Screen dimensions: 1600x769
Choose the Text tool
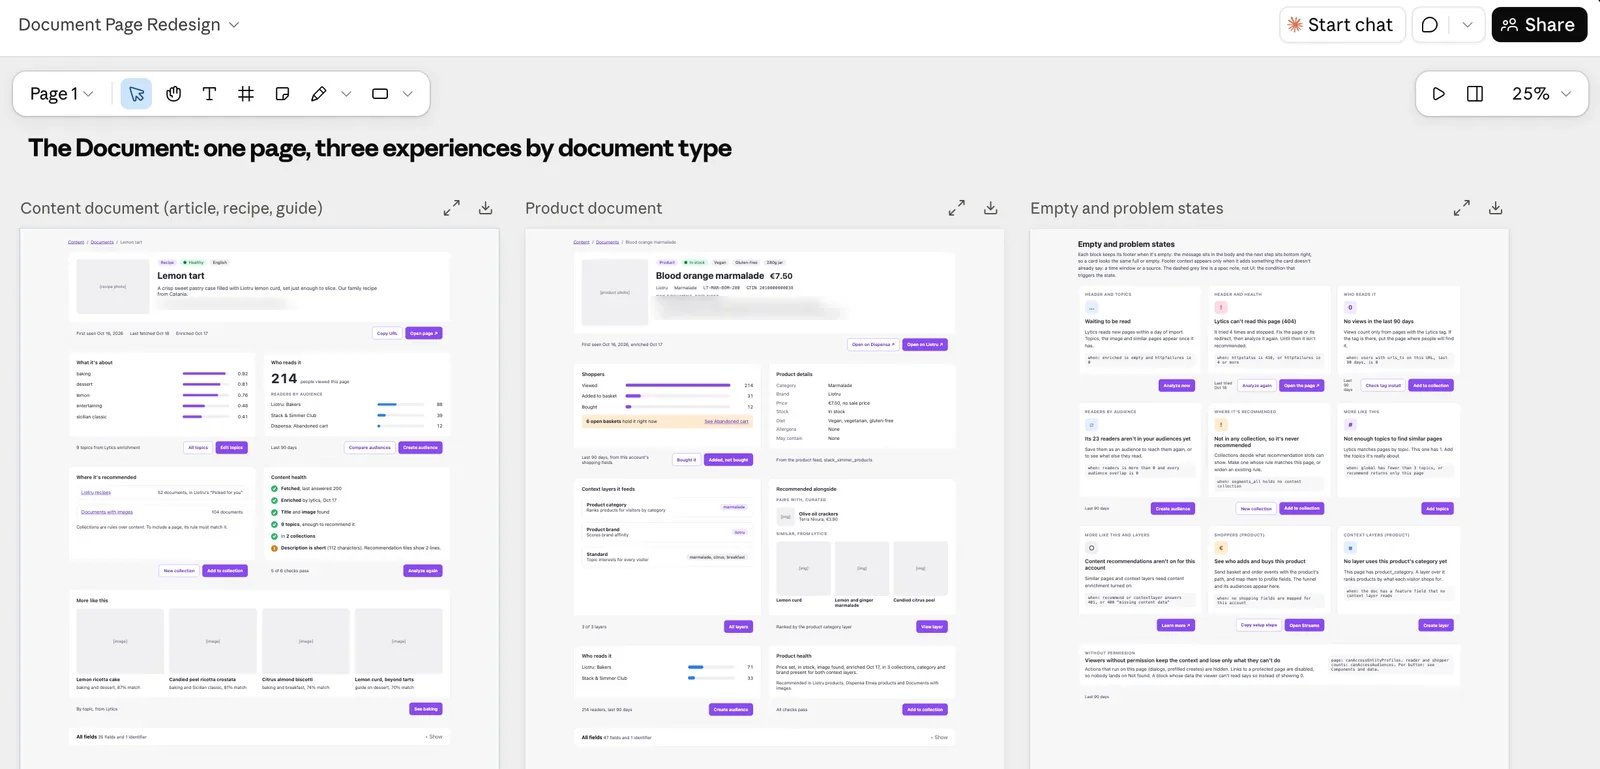209,94
